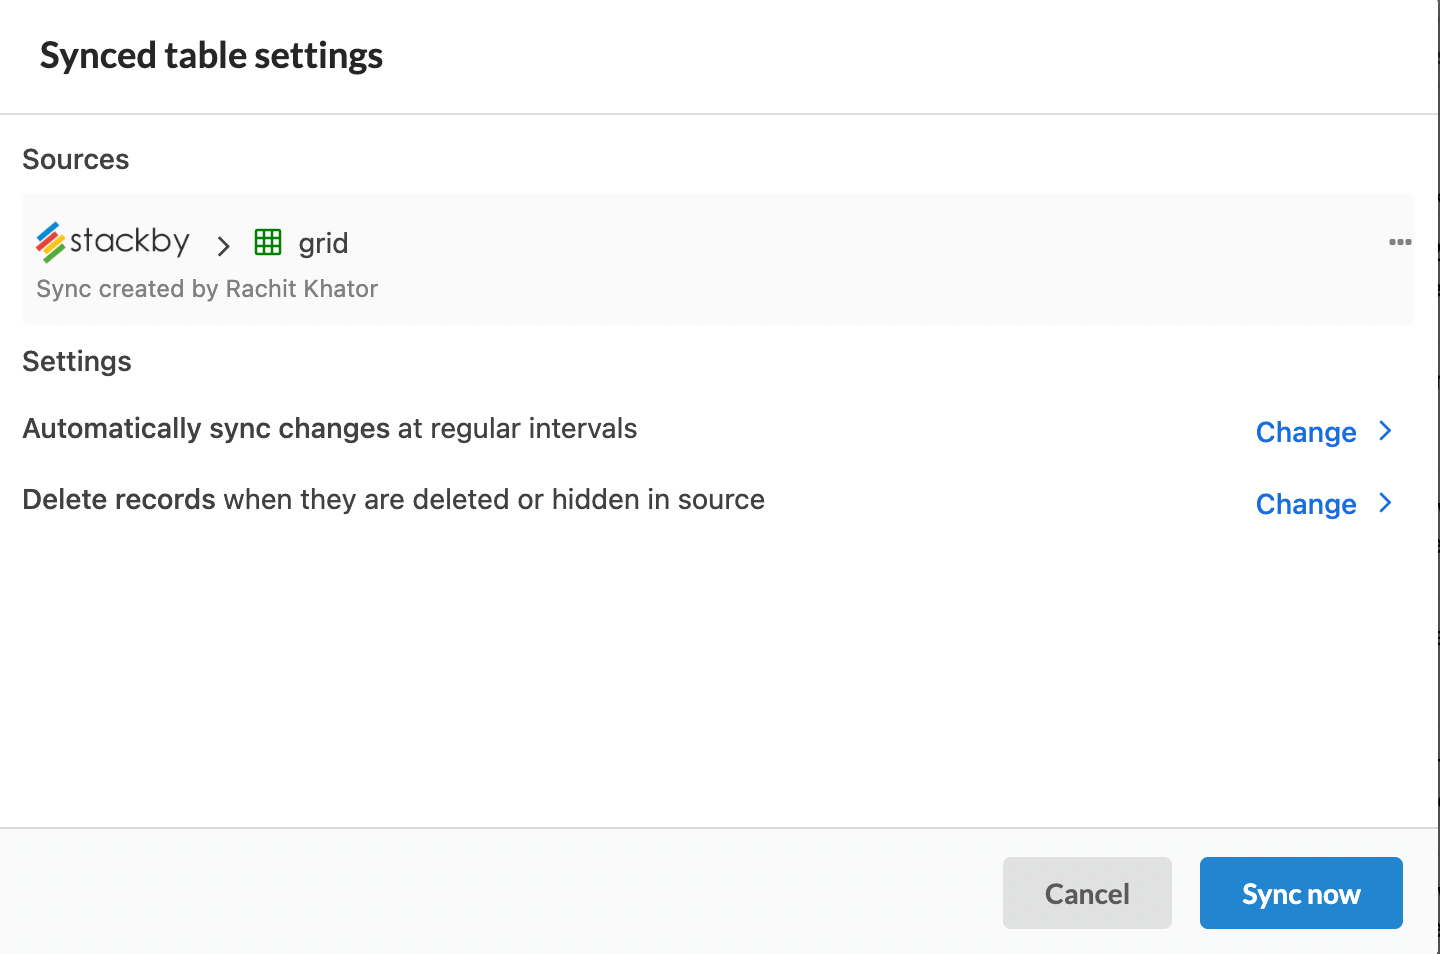Open the three-dot source options menu
Screen dimensions: 1440x954
[x=1400, y=242]
